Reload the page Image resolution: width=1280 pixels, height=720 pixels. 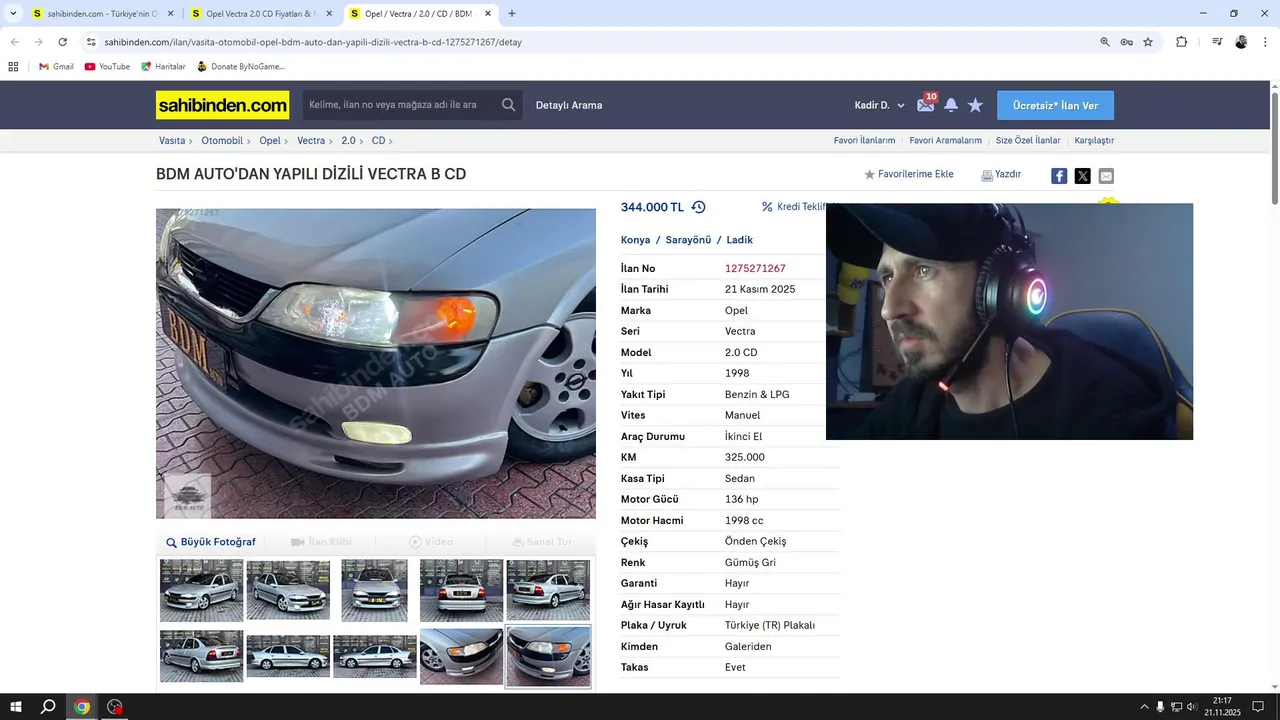click(x=62, y=42)
